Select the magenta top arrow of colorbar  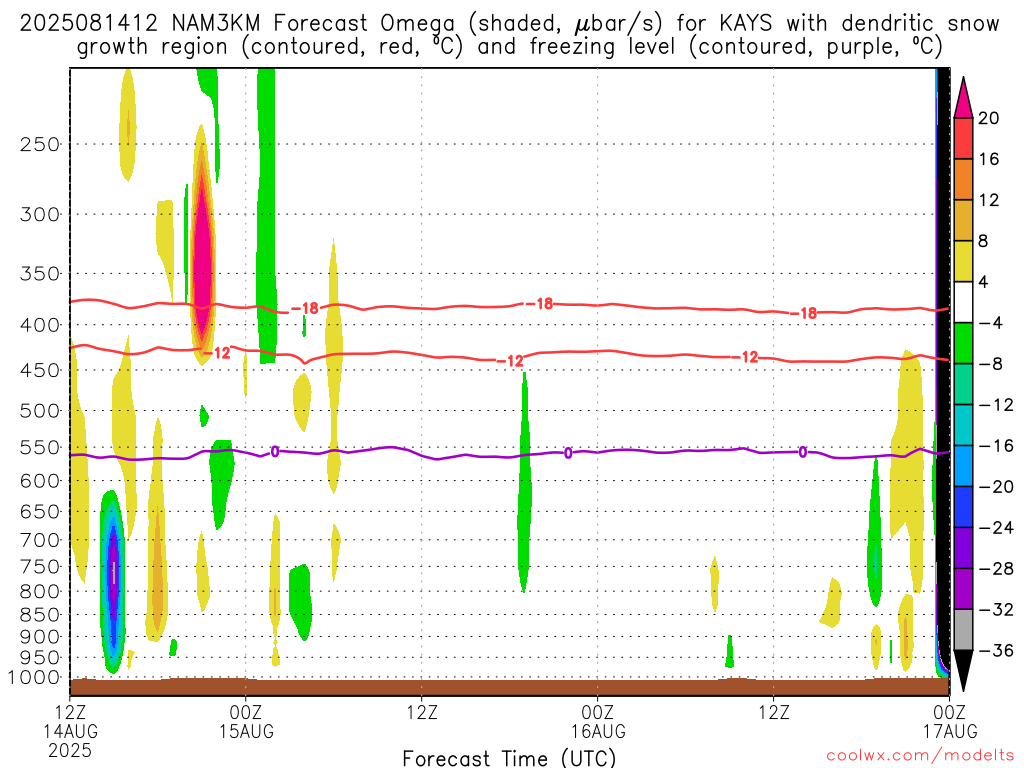point(963,98)
